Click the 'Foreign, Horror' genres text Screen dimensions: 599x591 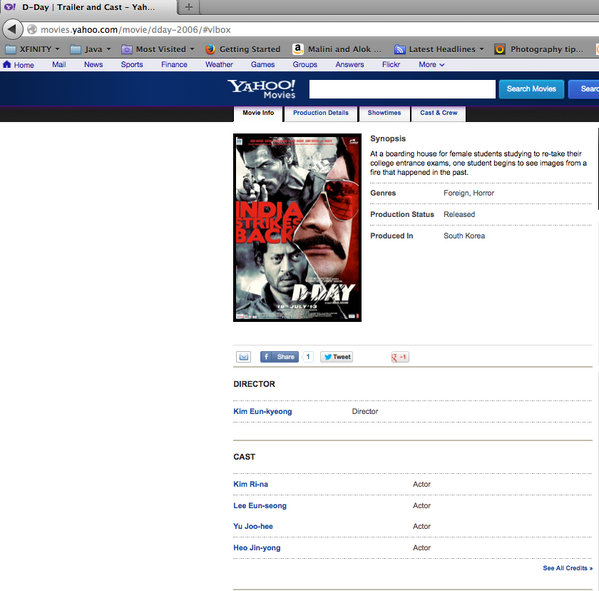(469, 193)
